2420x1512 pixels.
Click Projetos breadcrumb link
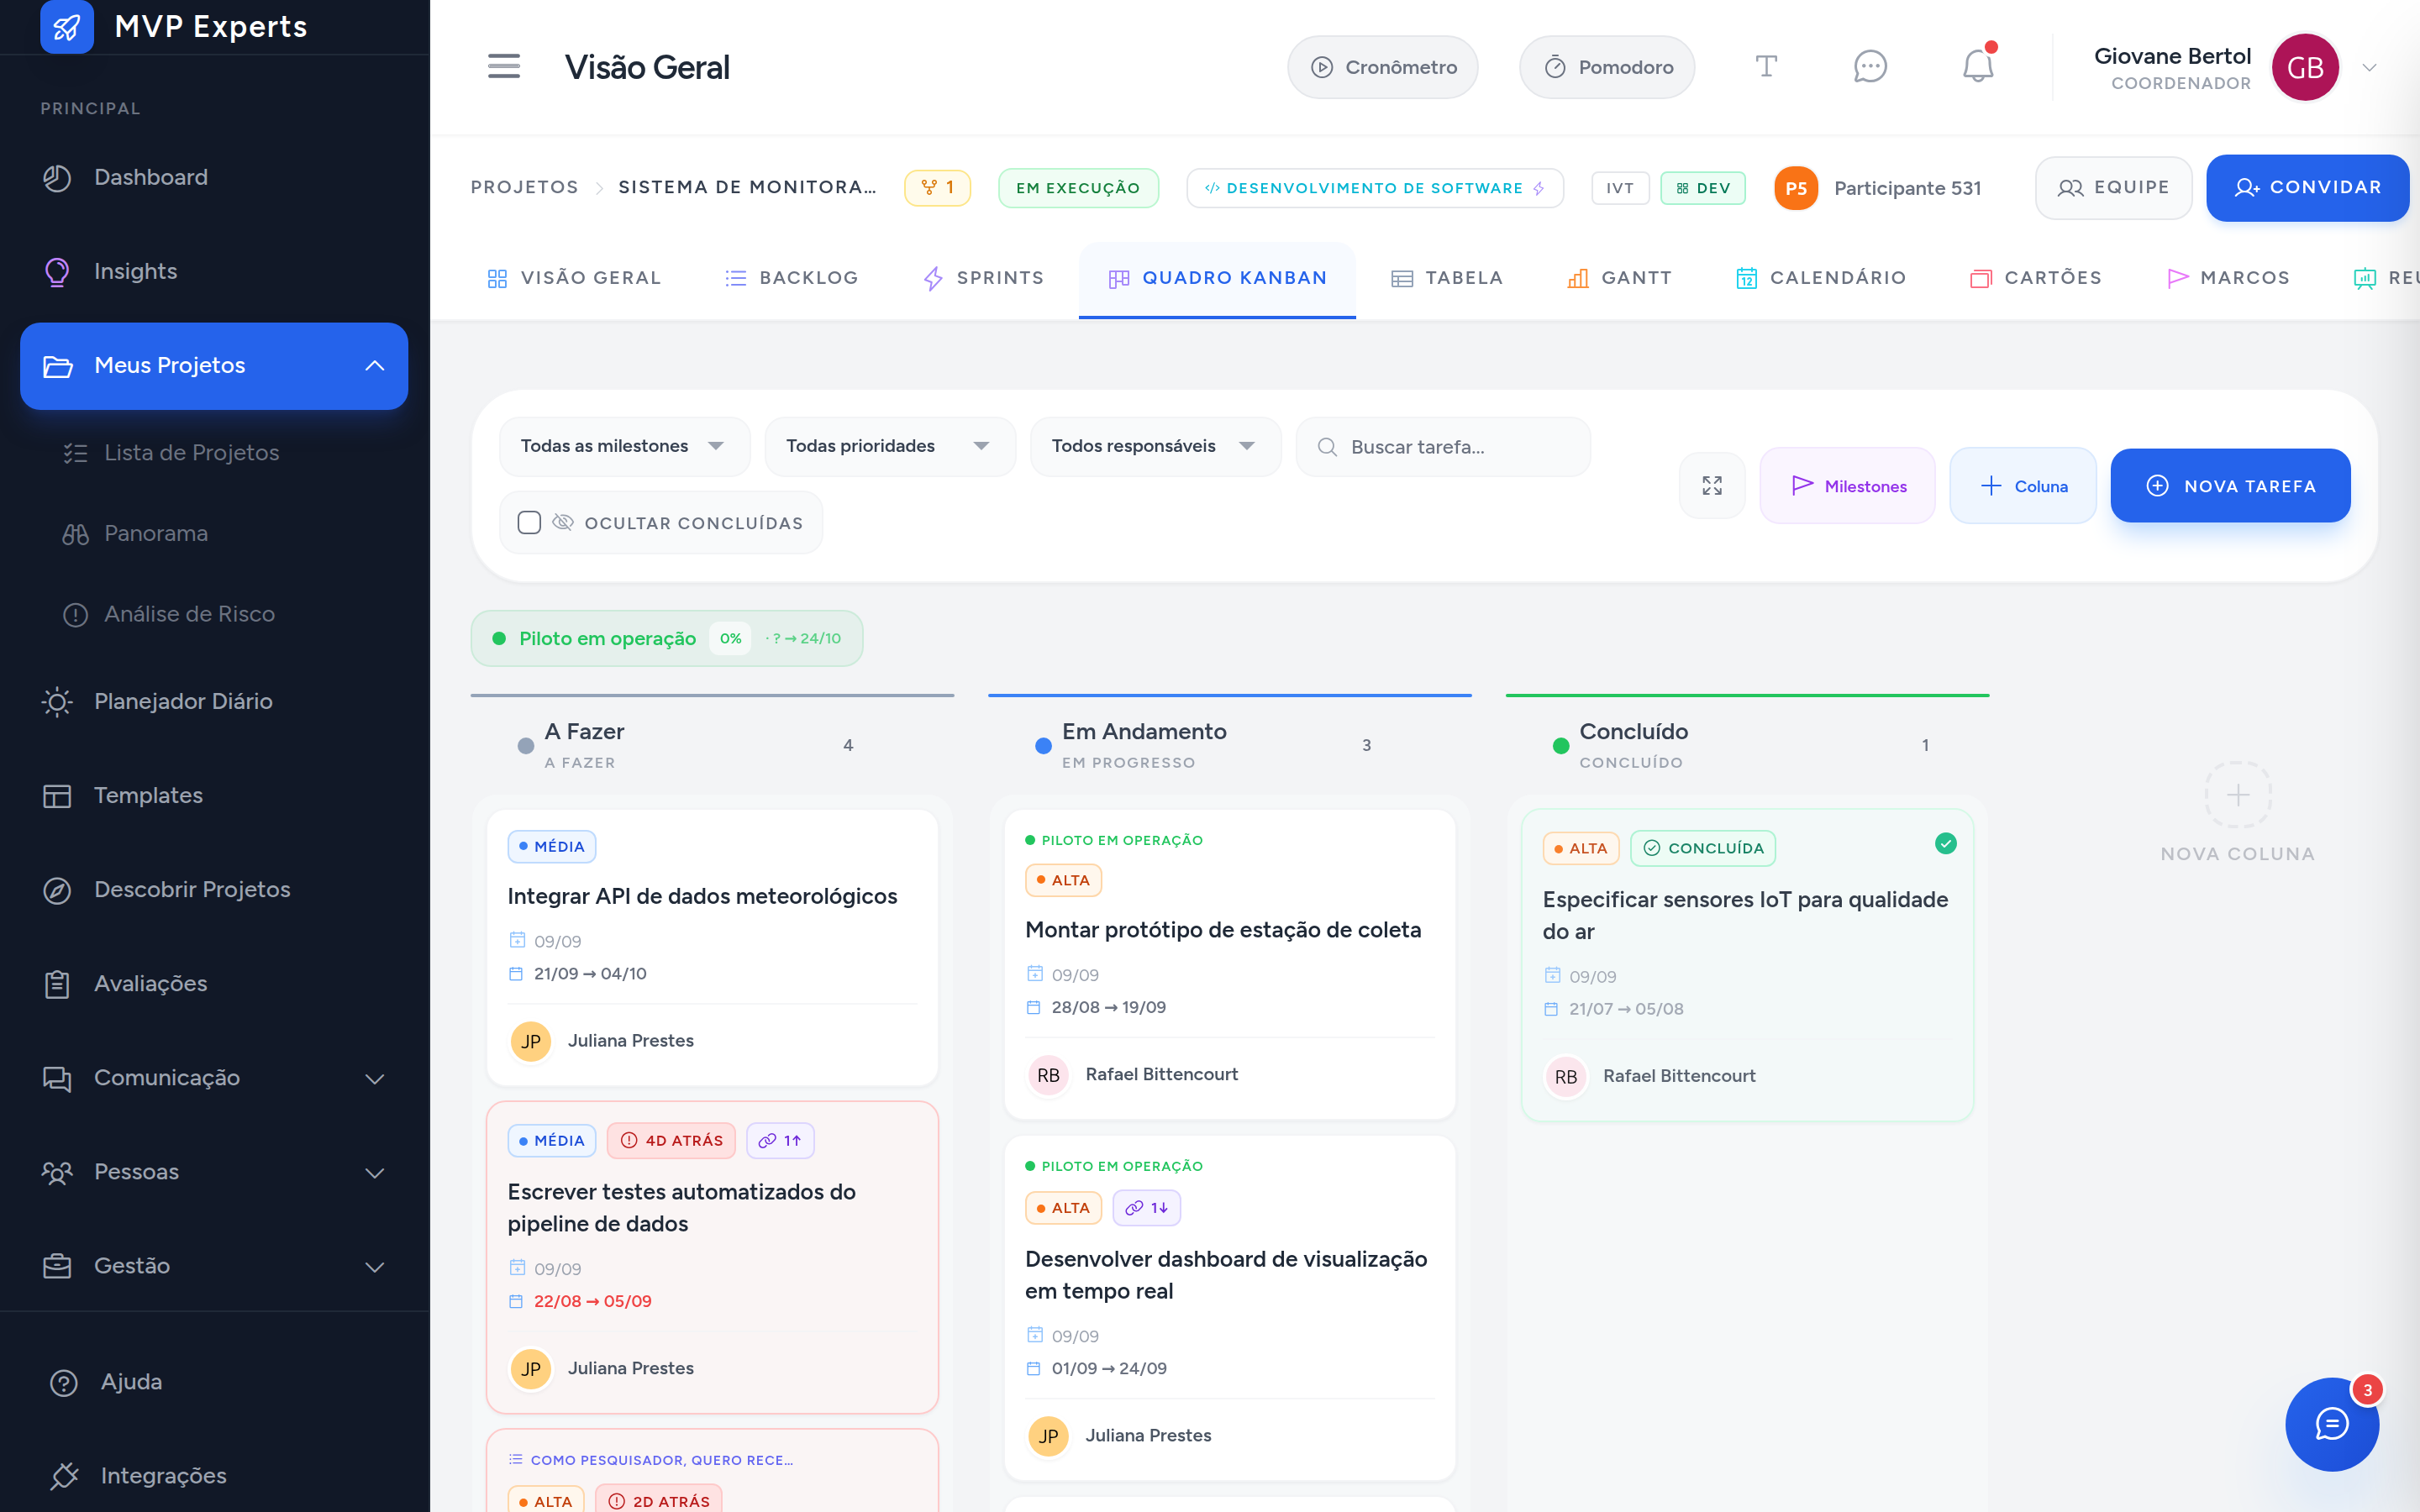[x=525, y=188]
